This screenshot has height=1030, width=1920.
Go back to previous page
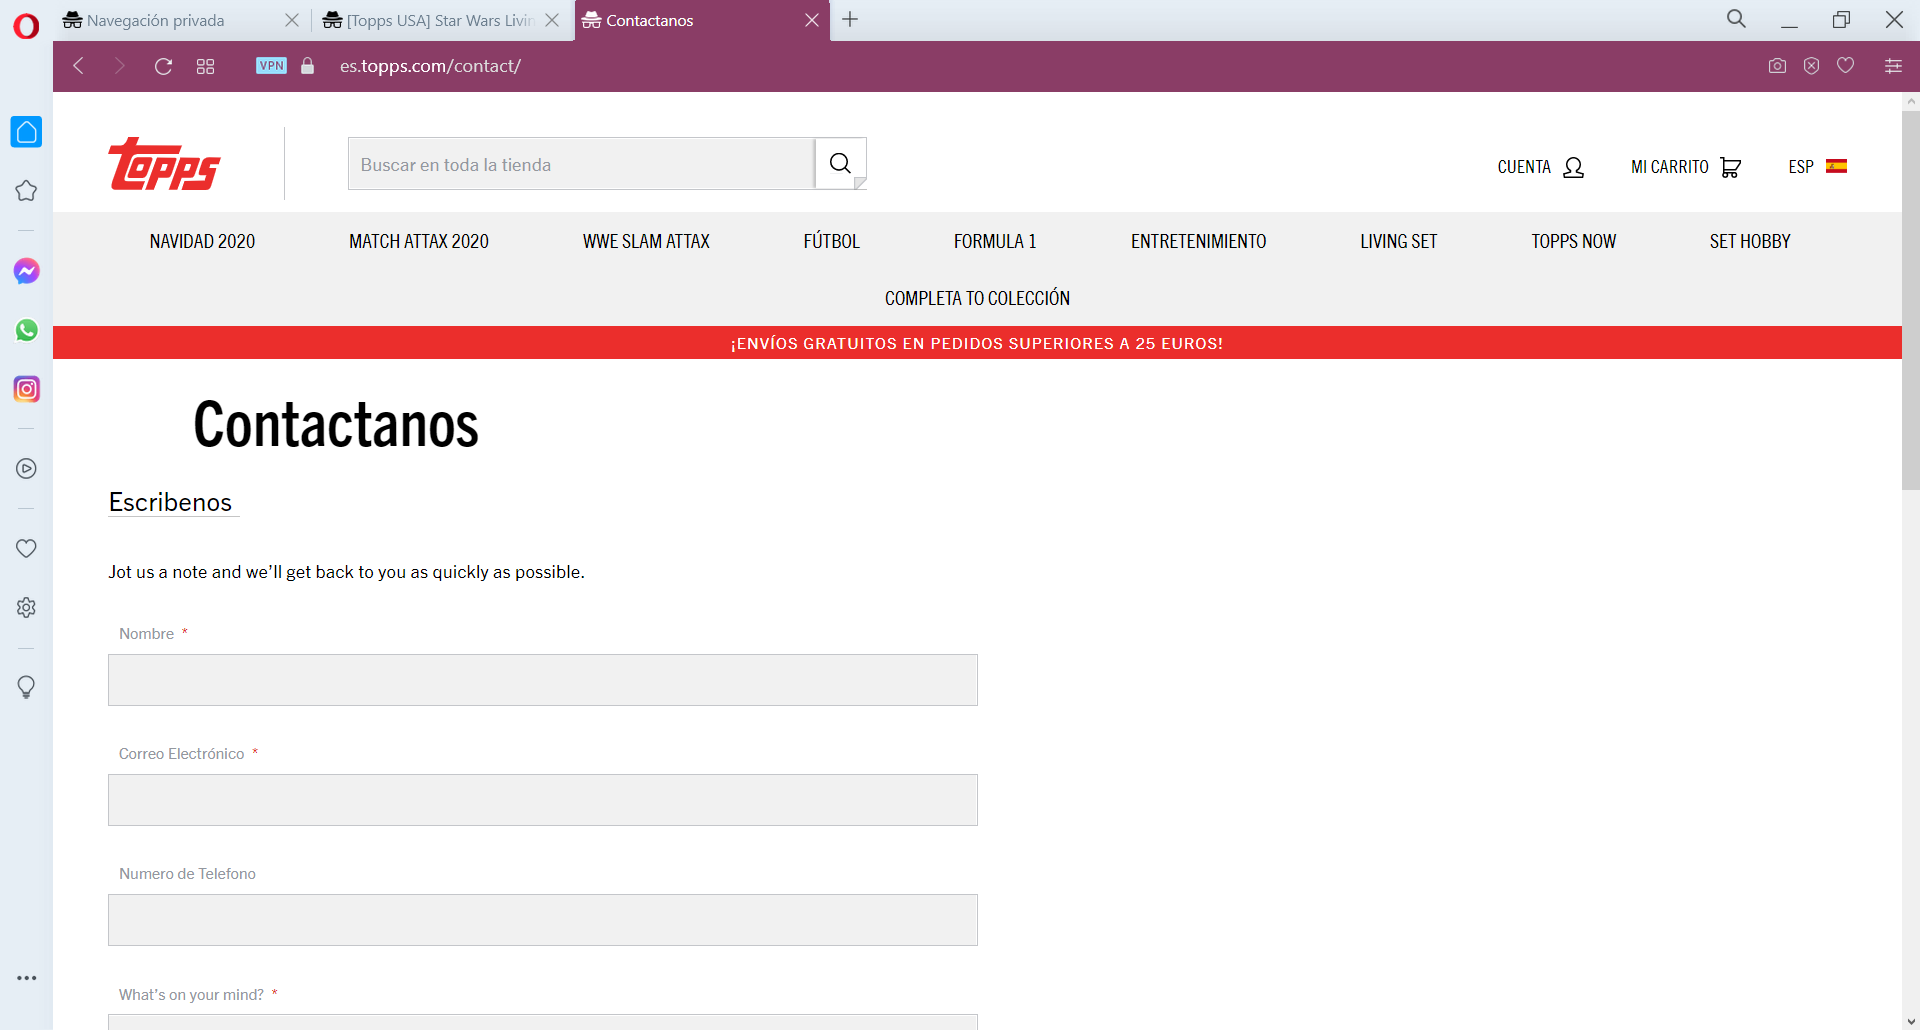pyautogui.click(x=78, y=66)
